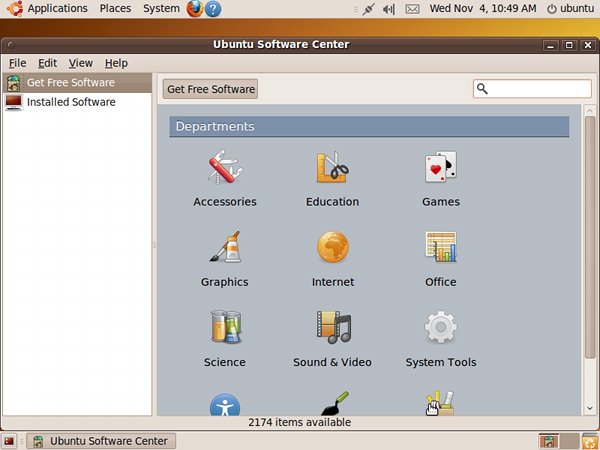This screenshot has width=600, height=450.
Task: Open the File menu
Action: (x=18, y=63)
